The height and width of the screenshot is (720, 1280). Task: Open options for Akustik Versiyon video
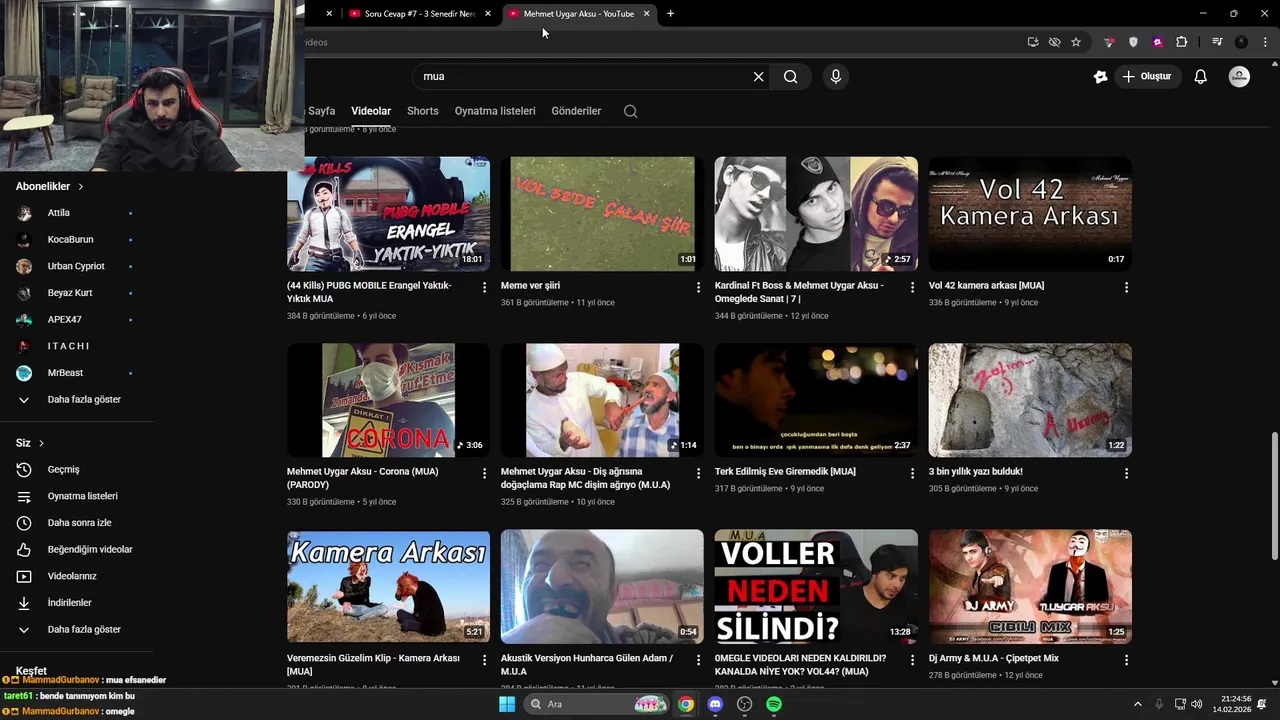tap(699, 660)
